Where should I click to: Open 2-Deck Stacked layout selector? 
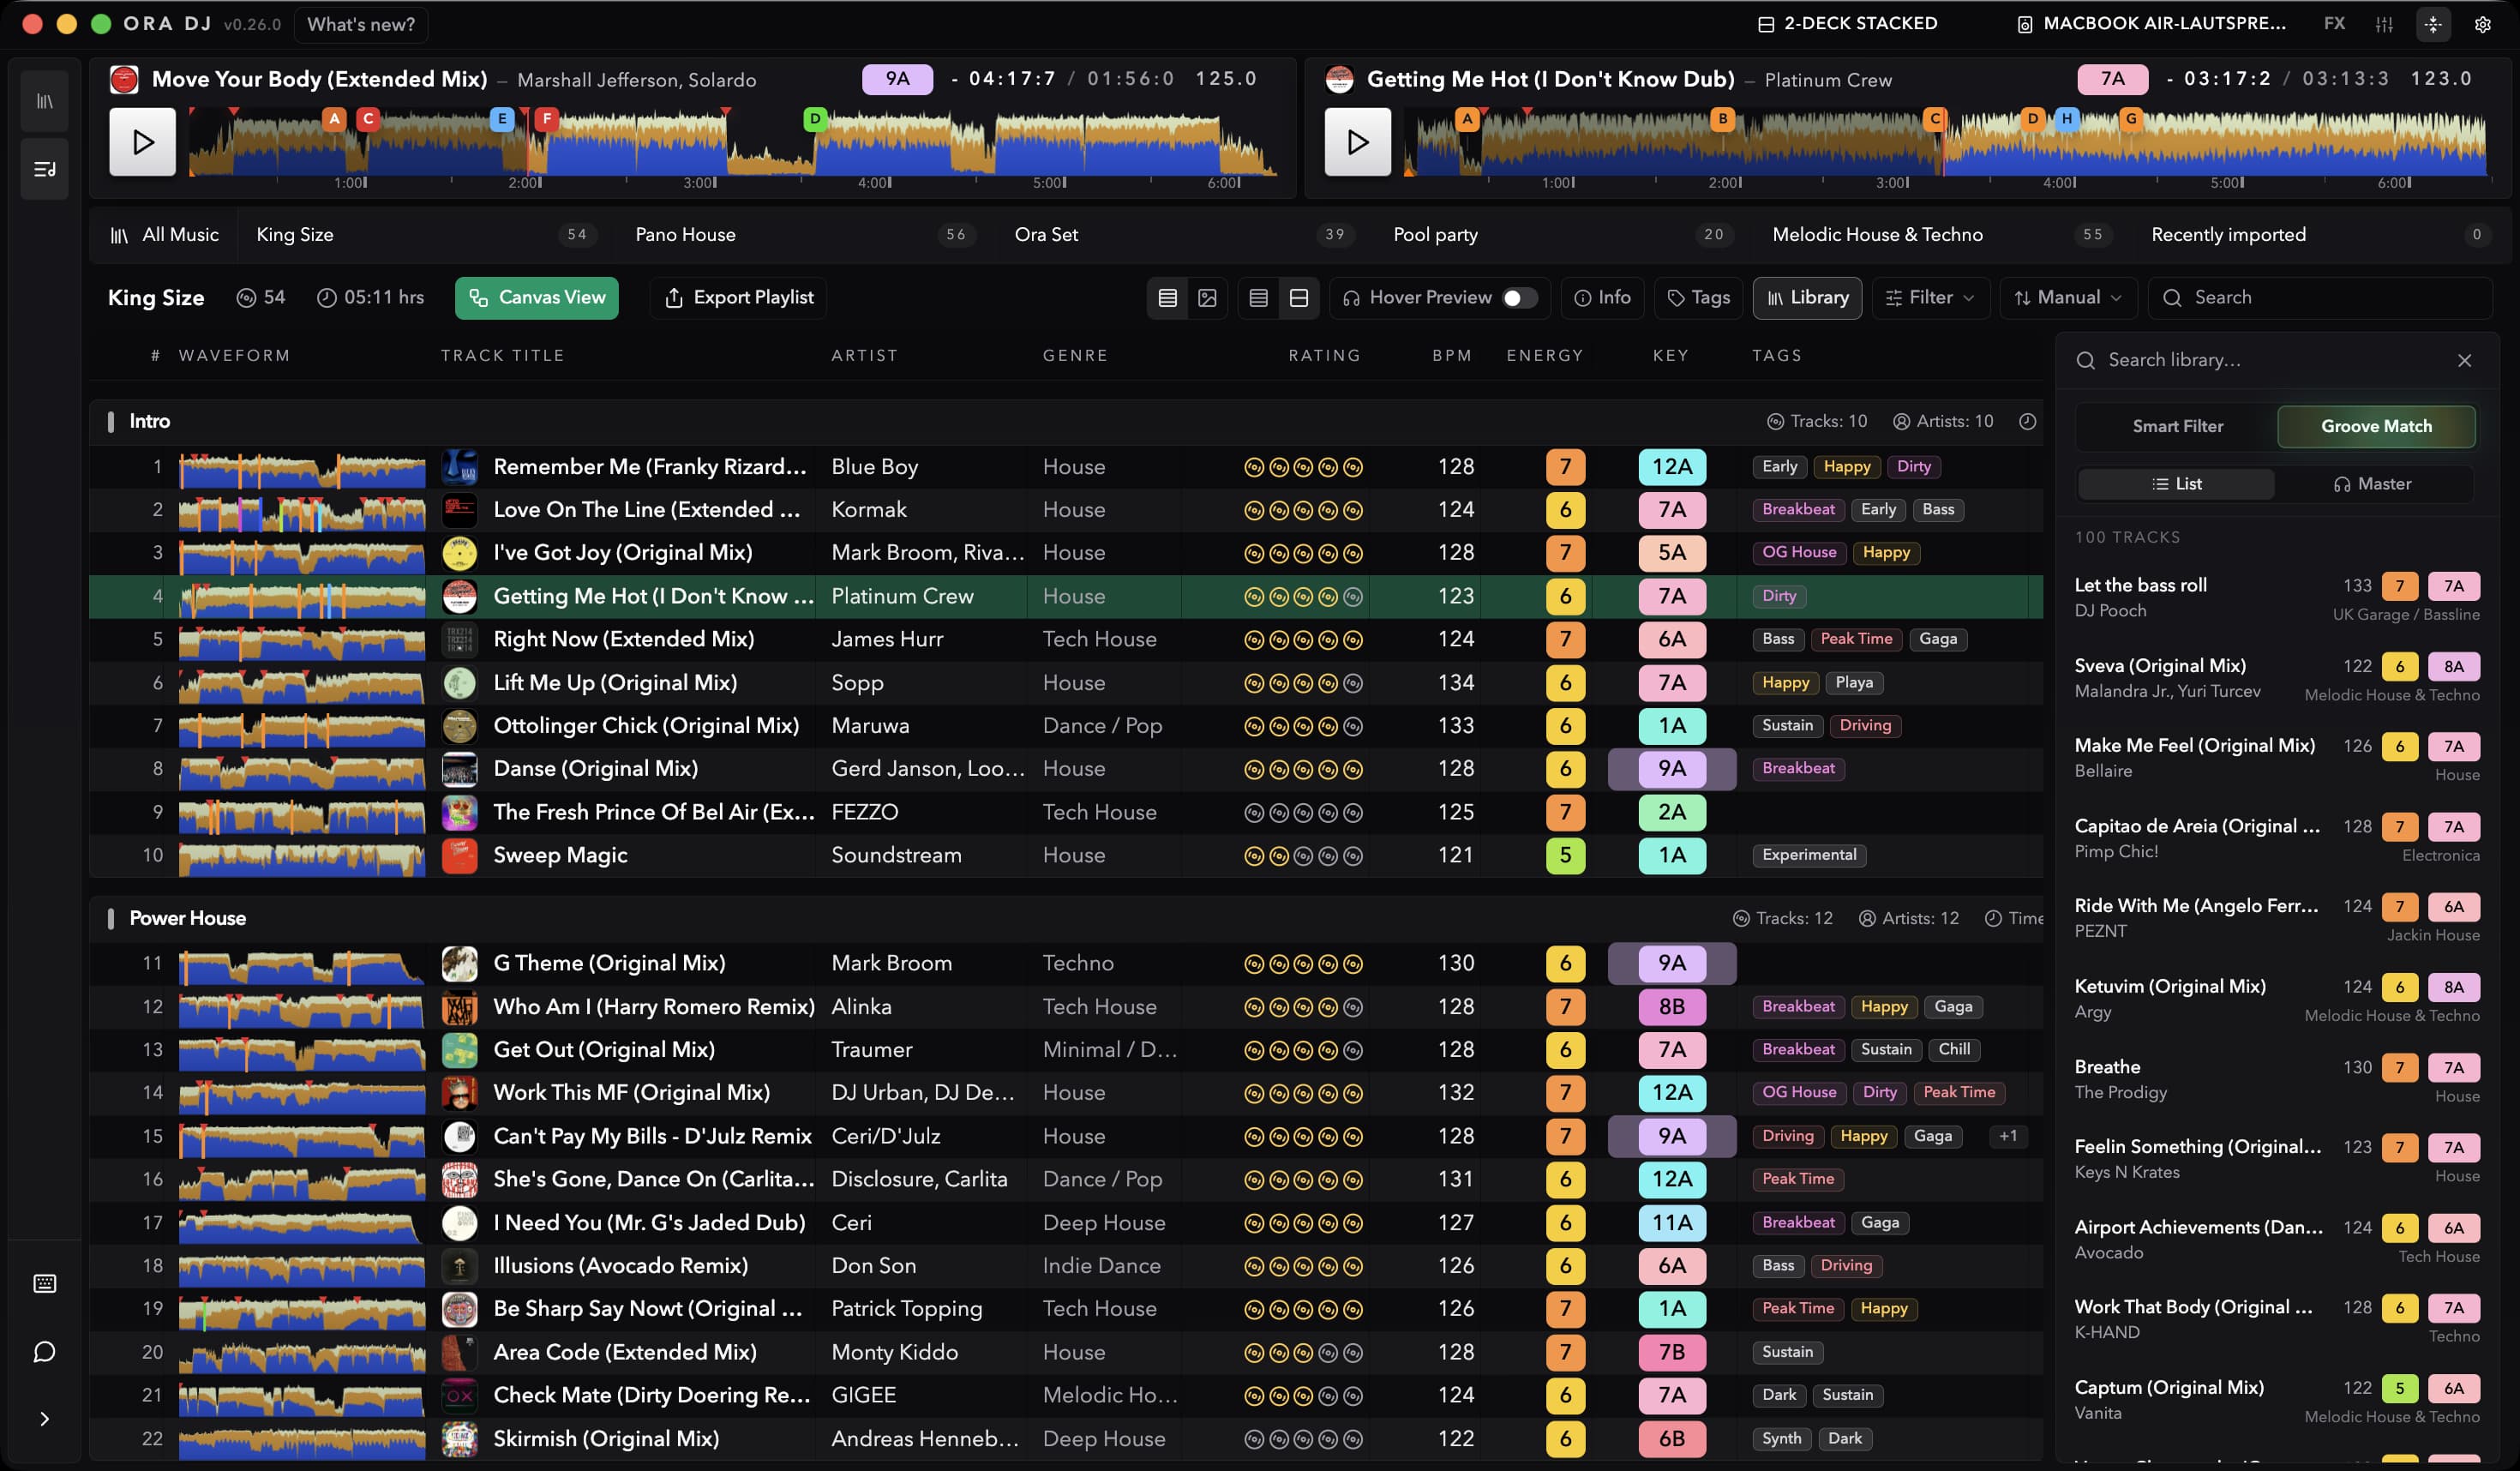(x=1847, y=23)
